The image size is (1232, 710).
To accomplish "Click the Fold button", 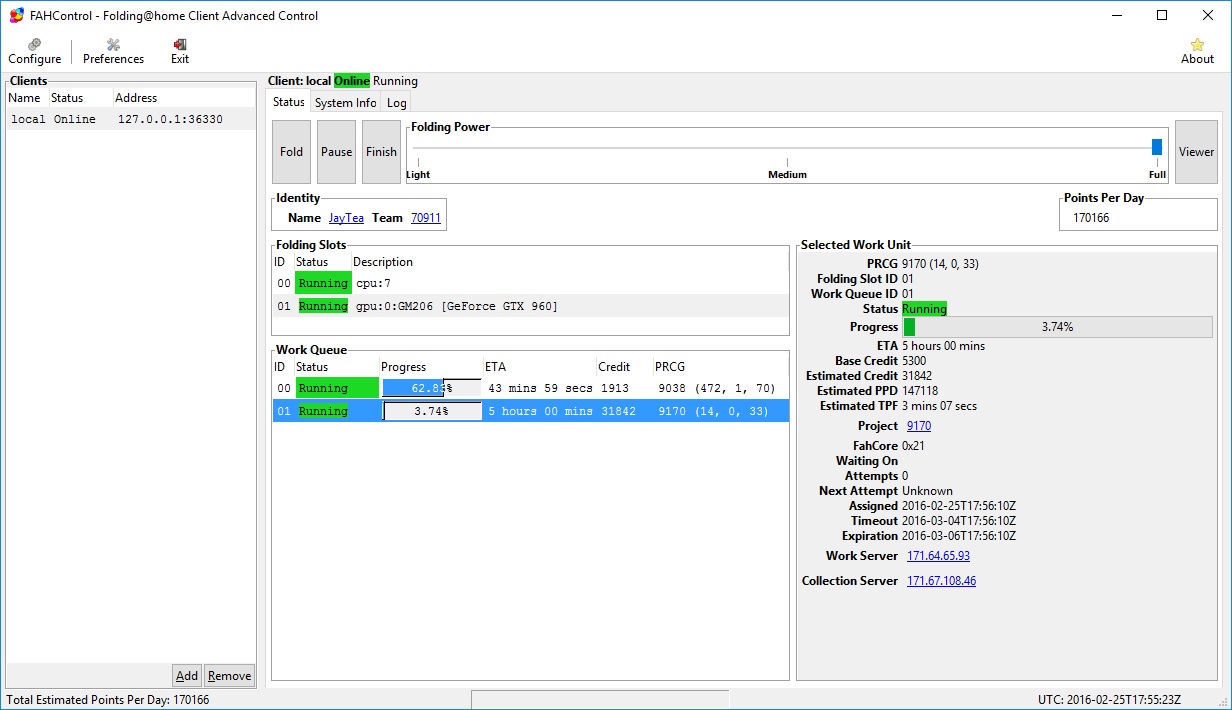I will tap(291, 152).
